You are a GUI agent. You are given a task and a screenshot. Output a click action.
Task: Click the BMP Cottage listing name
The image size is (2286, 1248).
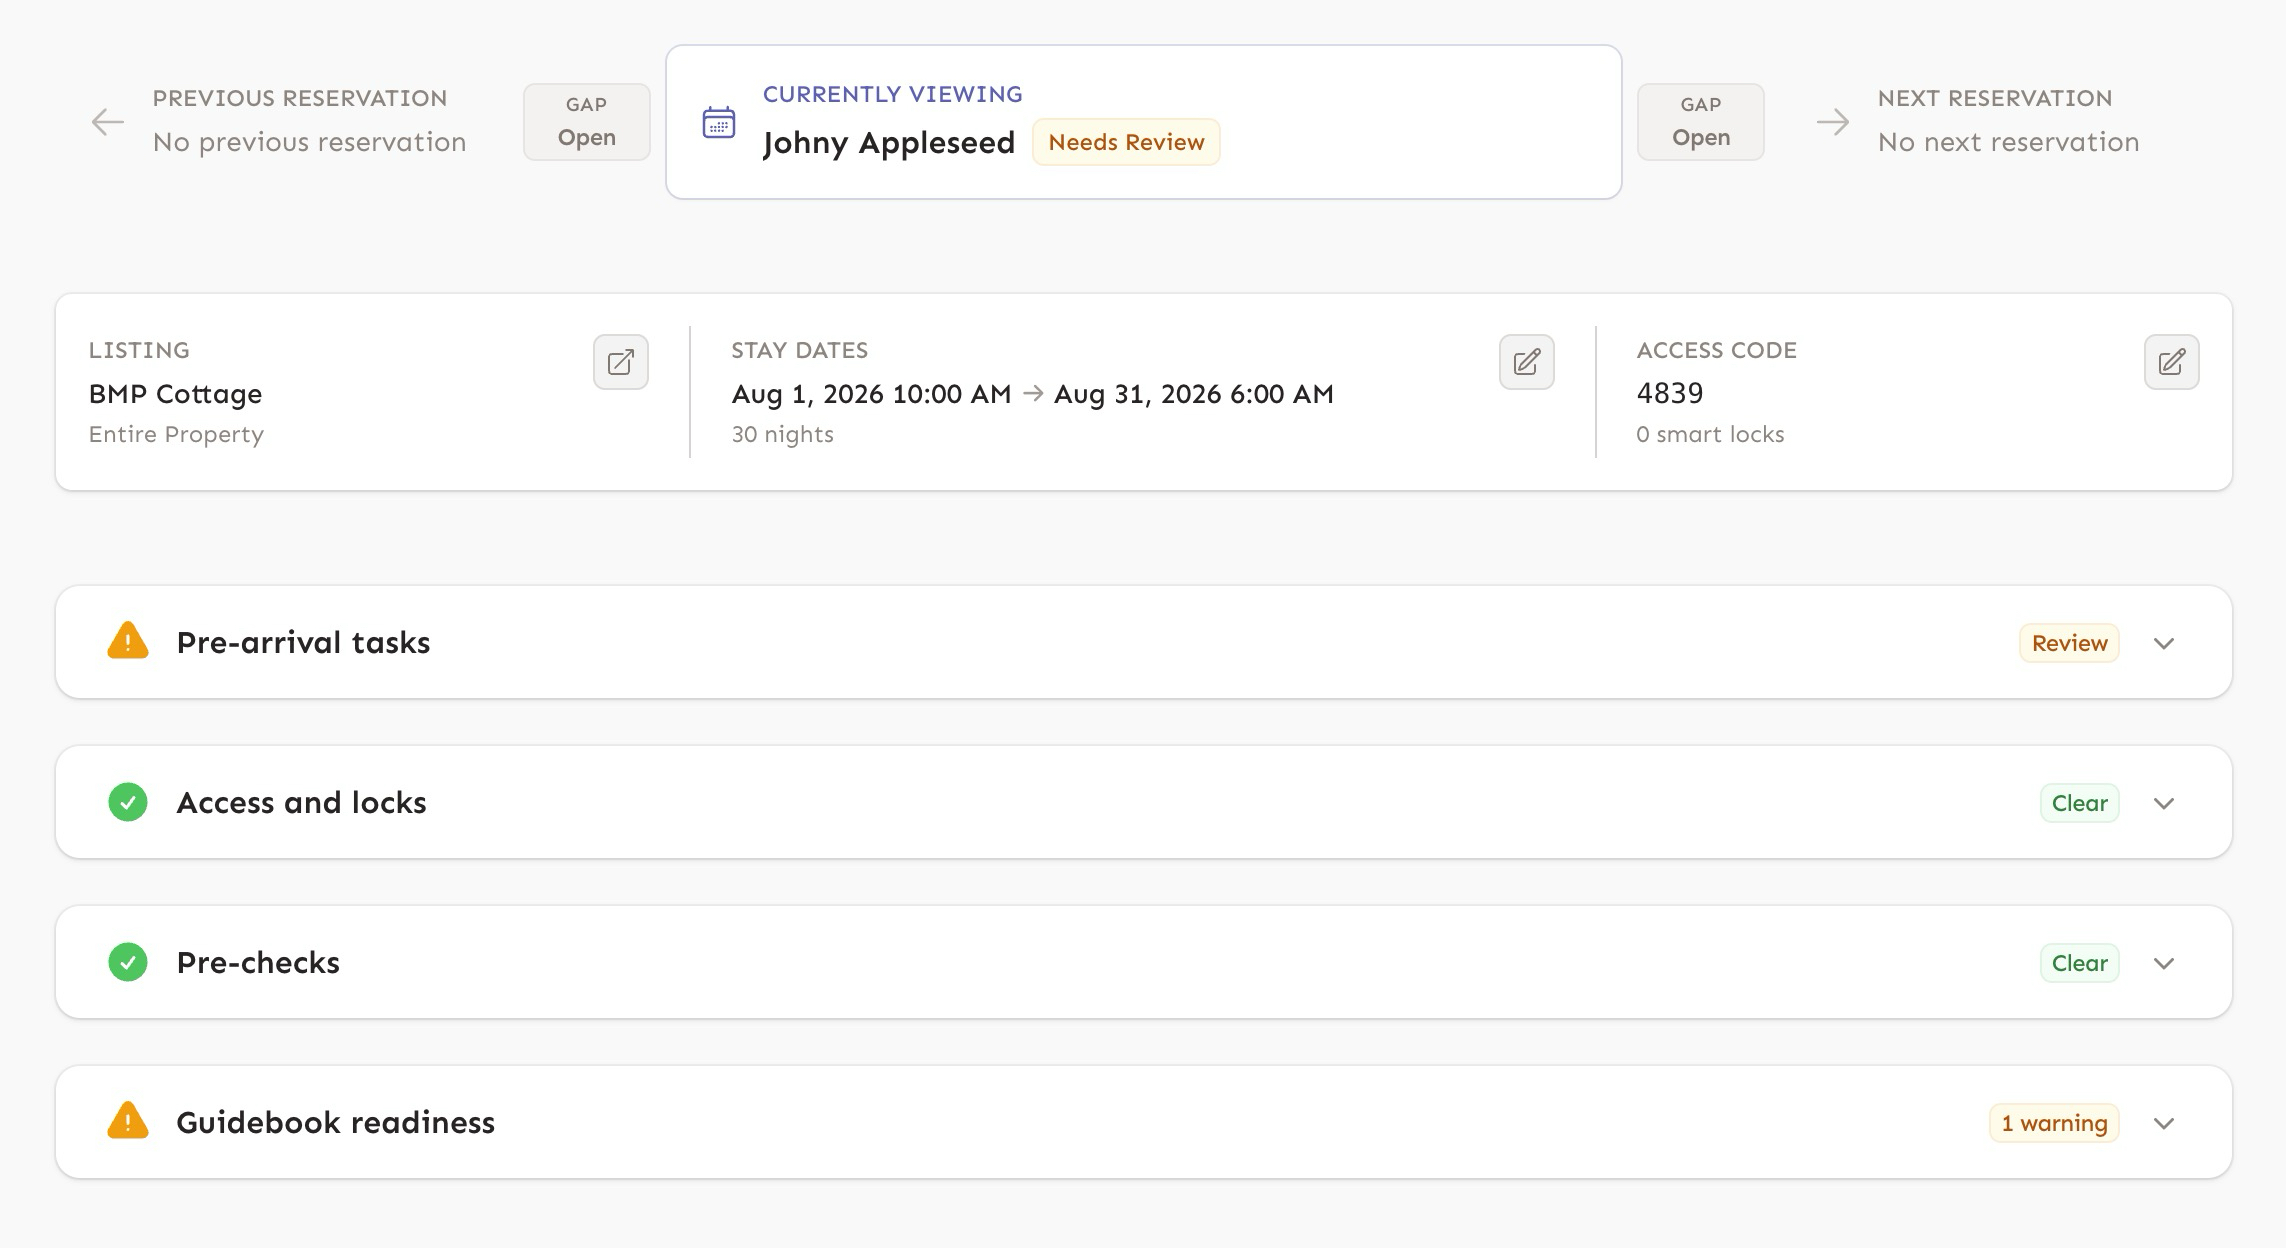175,394
